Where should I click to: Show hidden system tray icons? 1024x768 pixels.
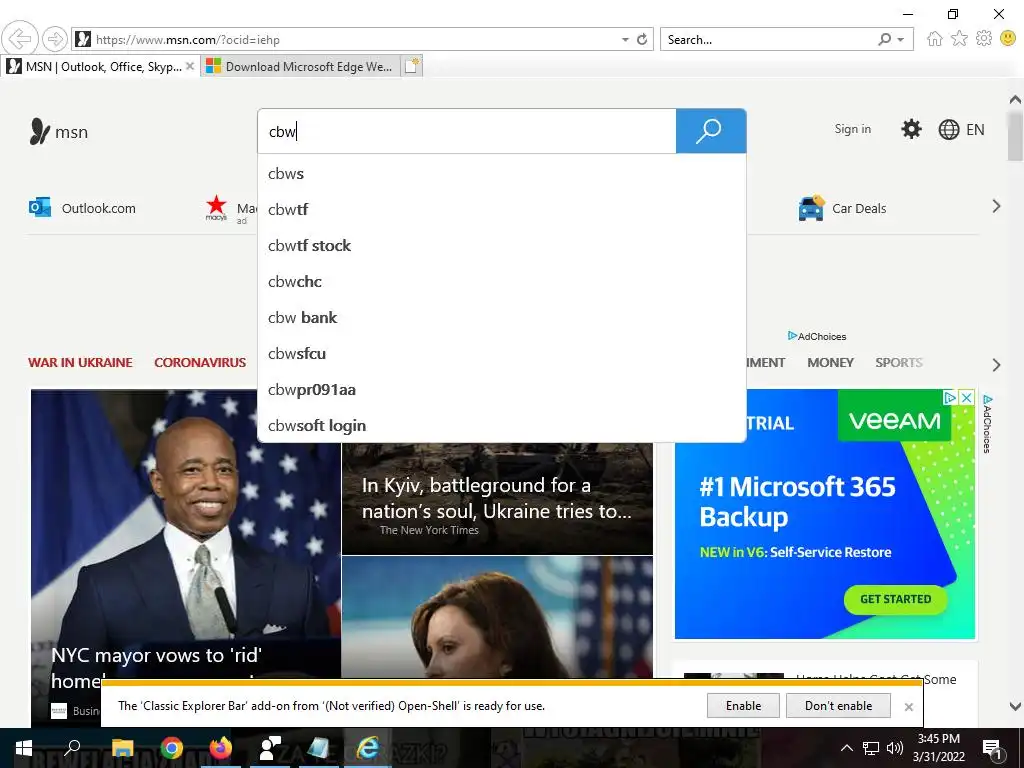[846, 748]
